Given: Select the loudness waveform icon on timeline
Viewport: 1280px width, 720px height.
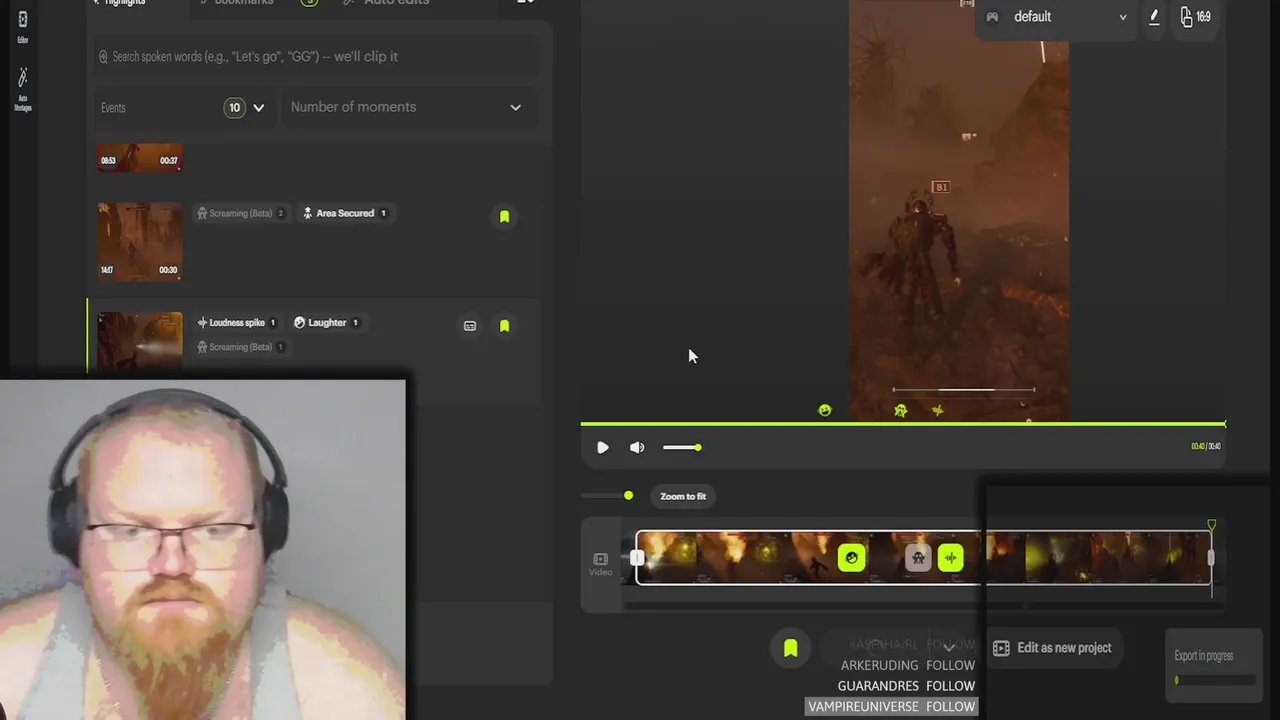Looking at the screenshot, I should 951,558.
